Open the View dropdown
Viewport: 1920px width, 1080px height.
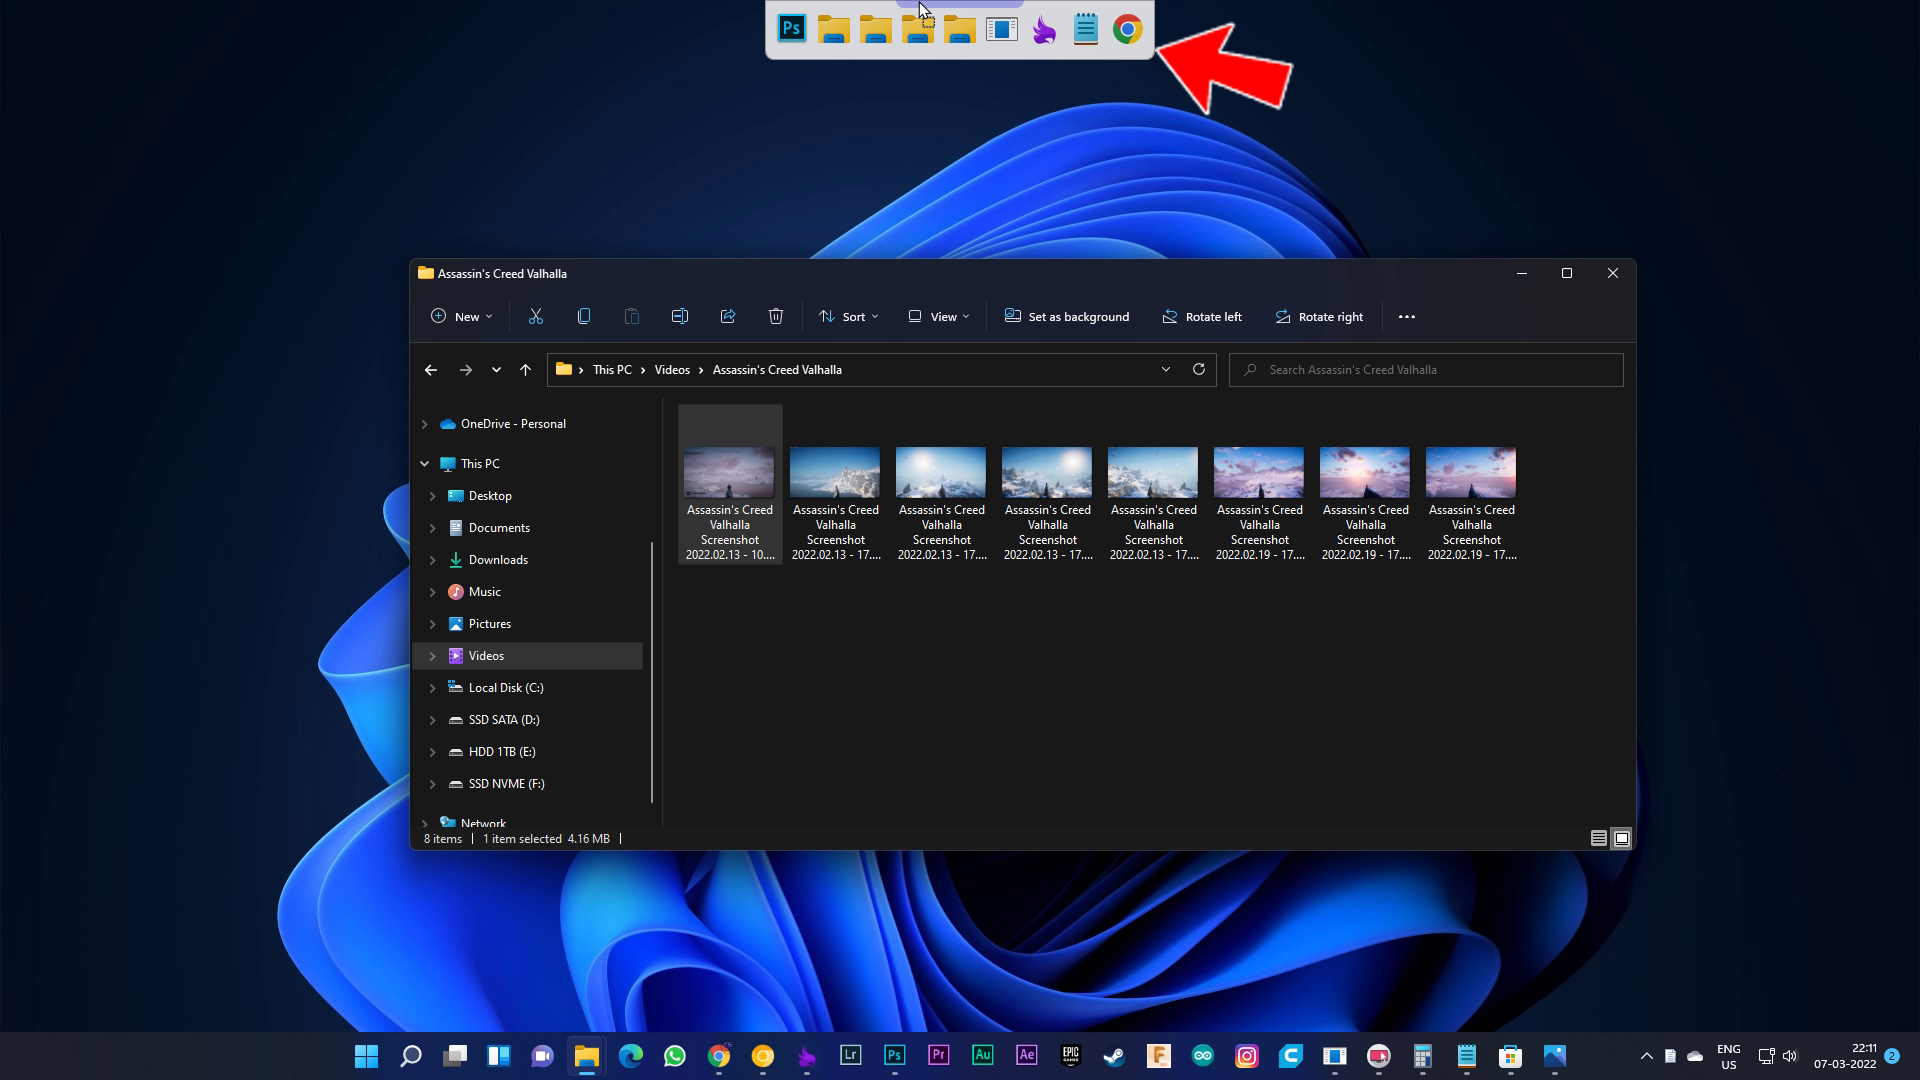[x=937, y=316]
